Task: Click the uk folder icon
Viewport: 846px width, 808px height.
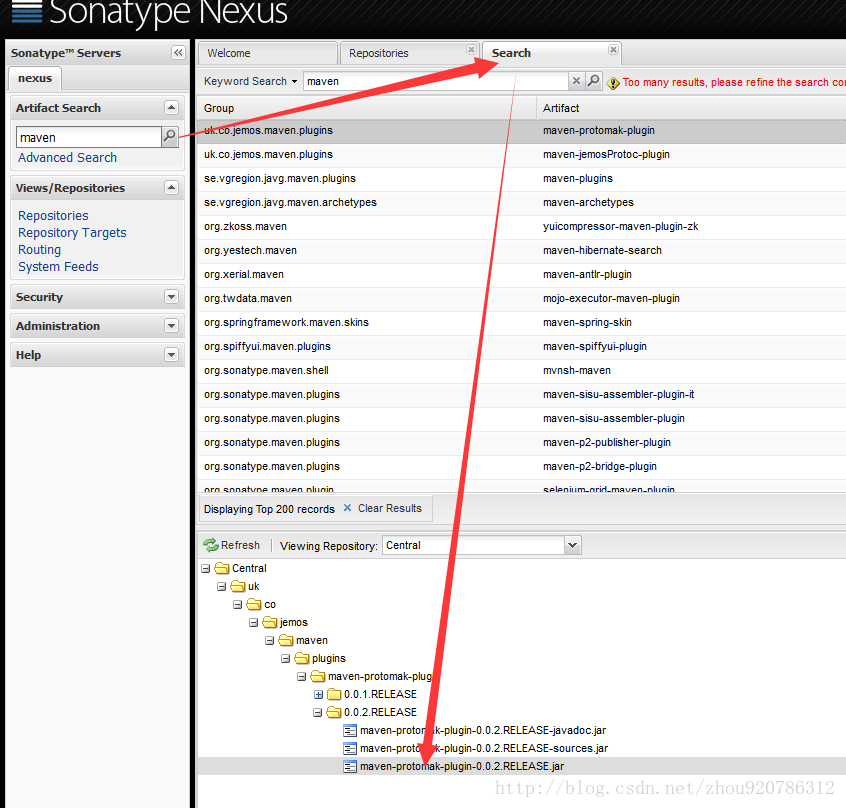Action: pos(238,586)
